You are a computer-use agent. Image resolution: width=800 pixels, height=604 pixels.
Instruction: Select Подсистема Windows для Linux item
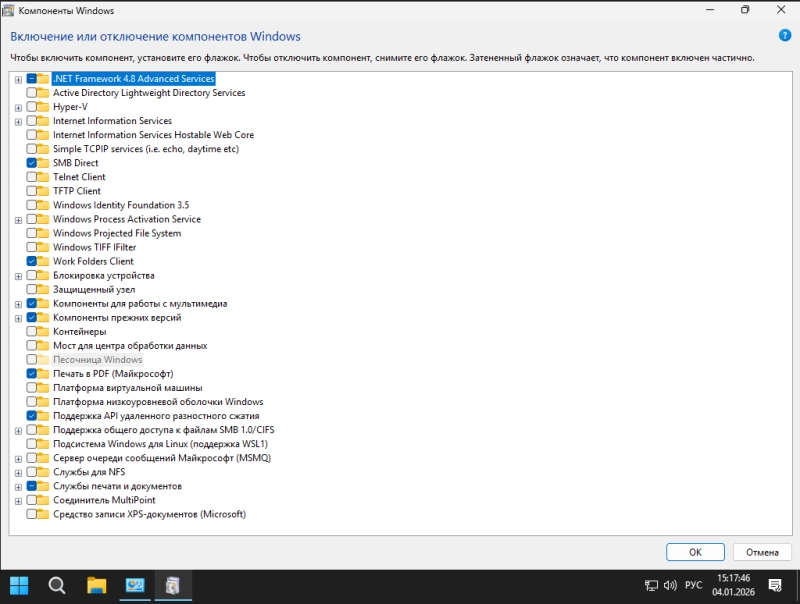[160, 444]
